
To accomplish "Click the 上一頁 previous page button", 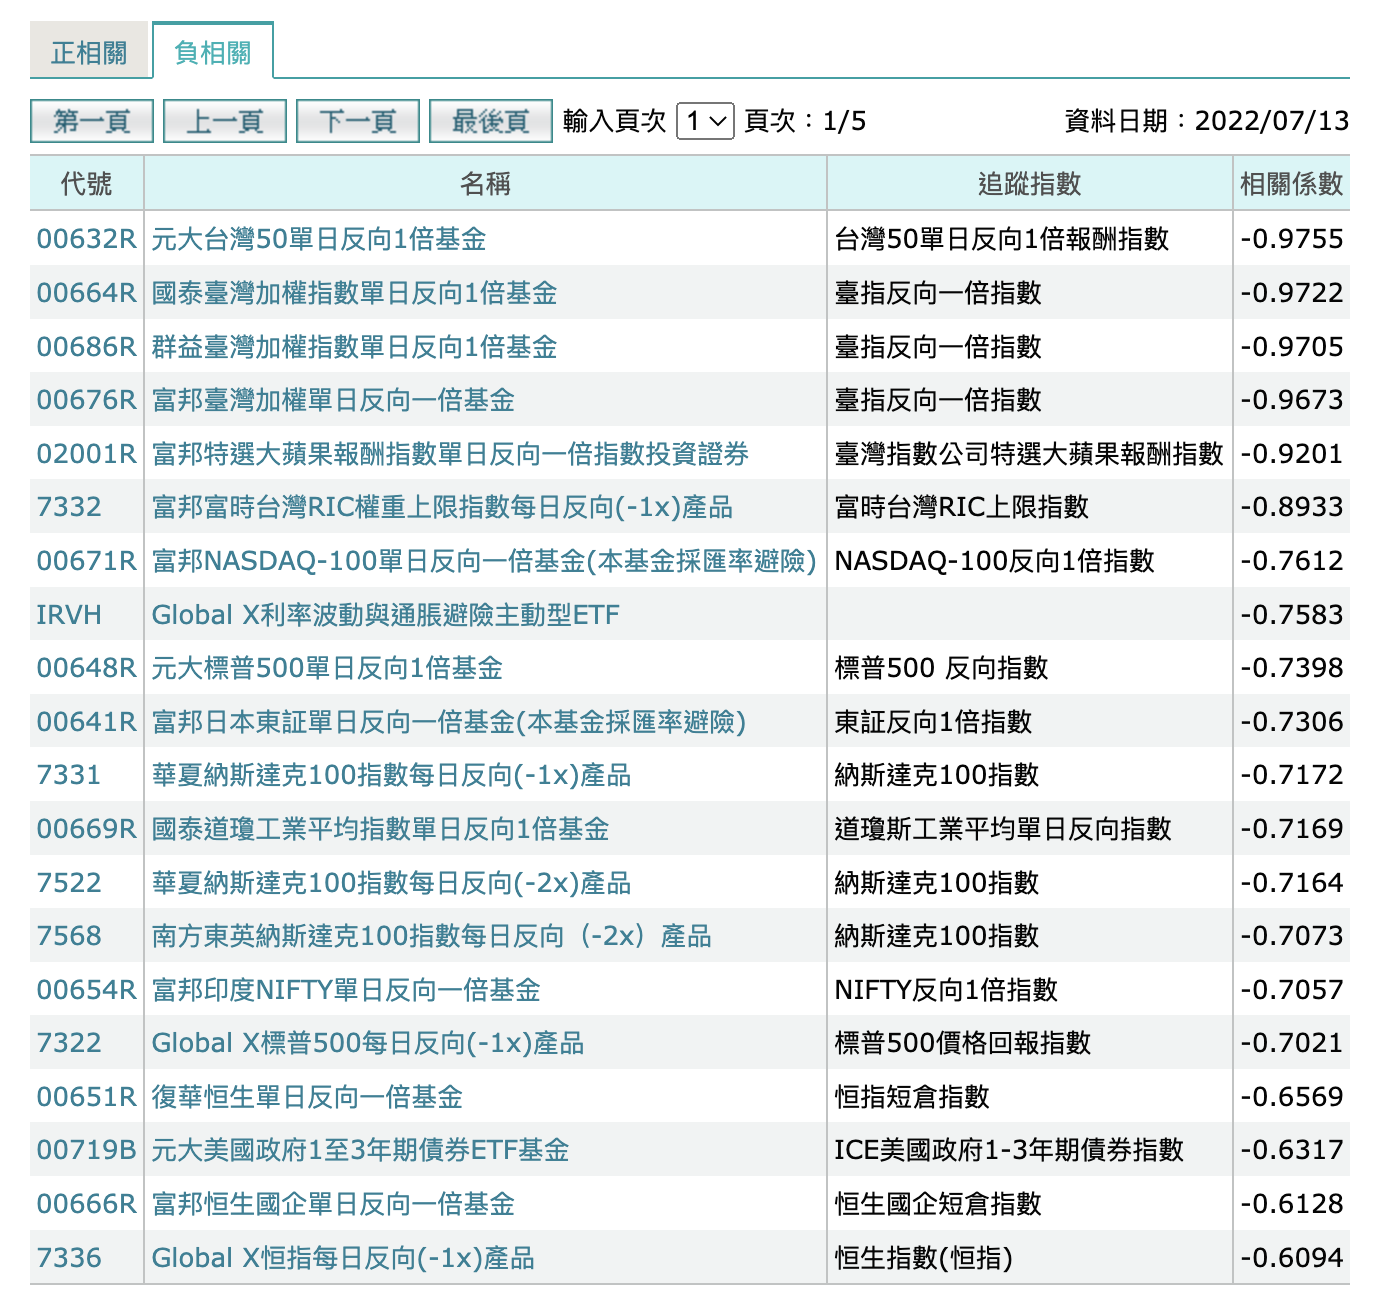I will tap(225, 121).
